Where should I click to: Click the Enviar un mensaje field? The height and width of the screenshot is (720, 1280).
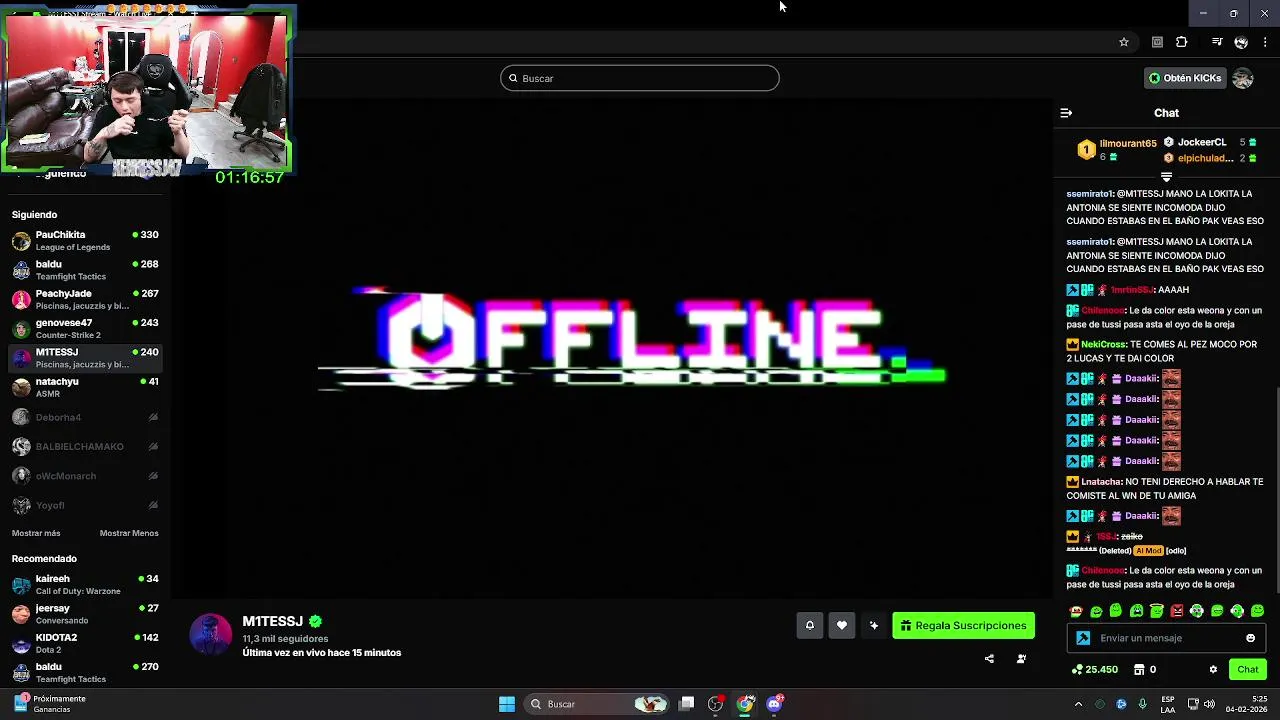pos(1167,638)
